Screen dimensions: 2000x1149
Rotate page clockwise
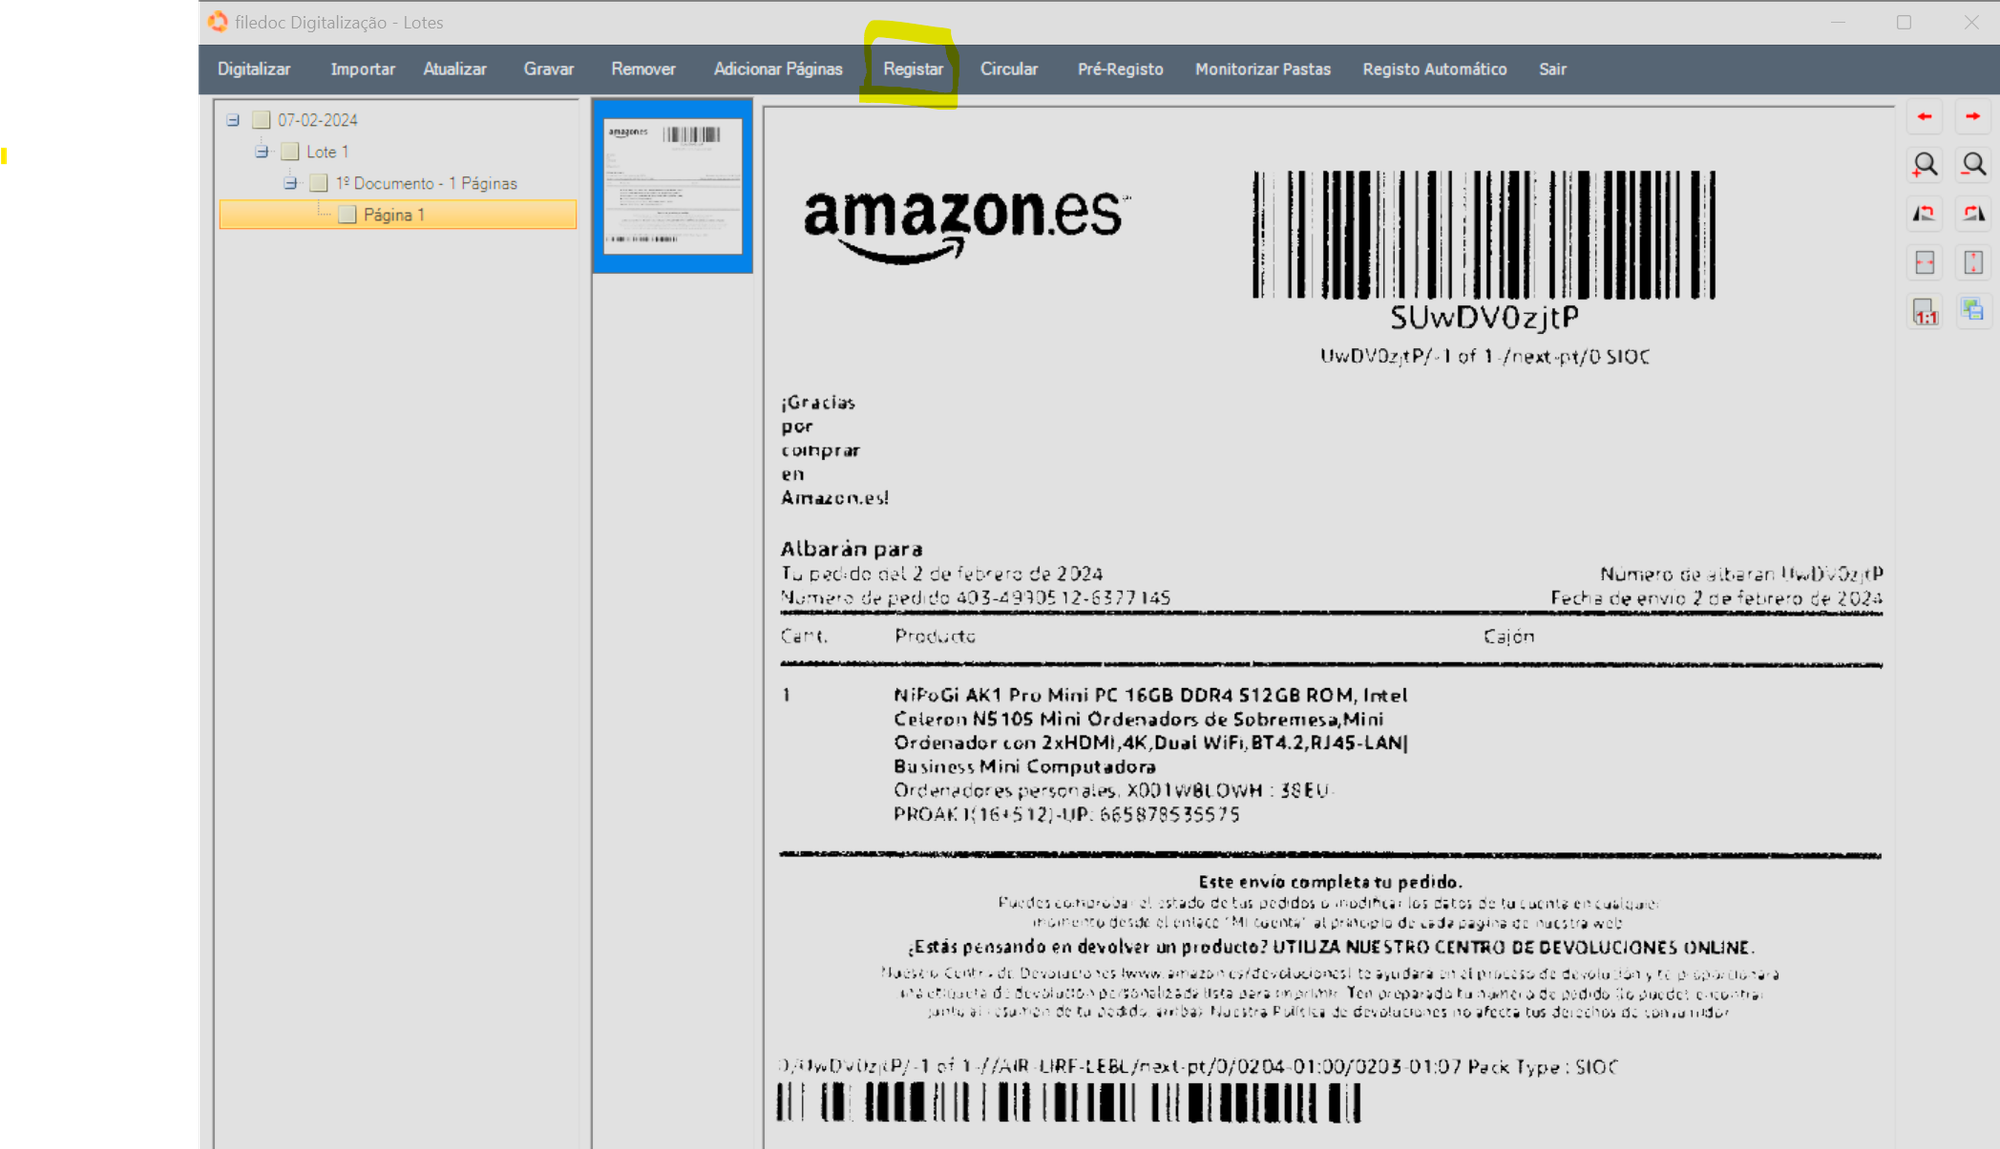pyautogui.click(x=1972, y=213)
